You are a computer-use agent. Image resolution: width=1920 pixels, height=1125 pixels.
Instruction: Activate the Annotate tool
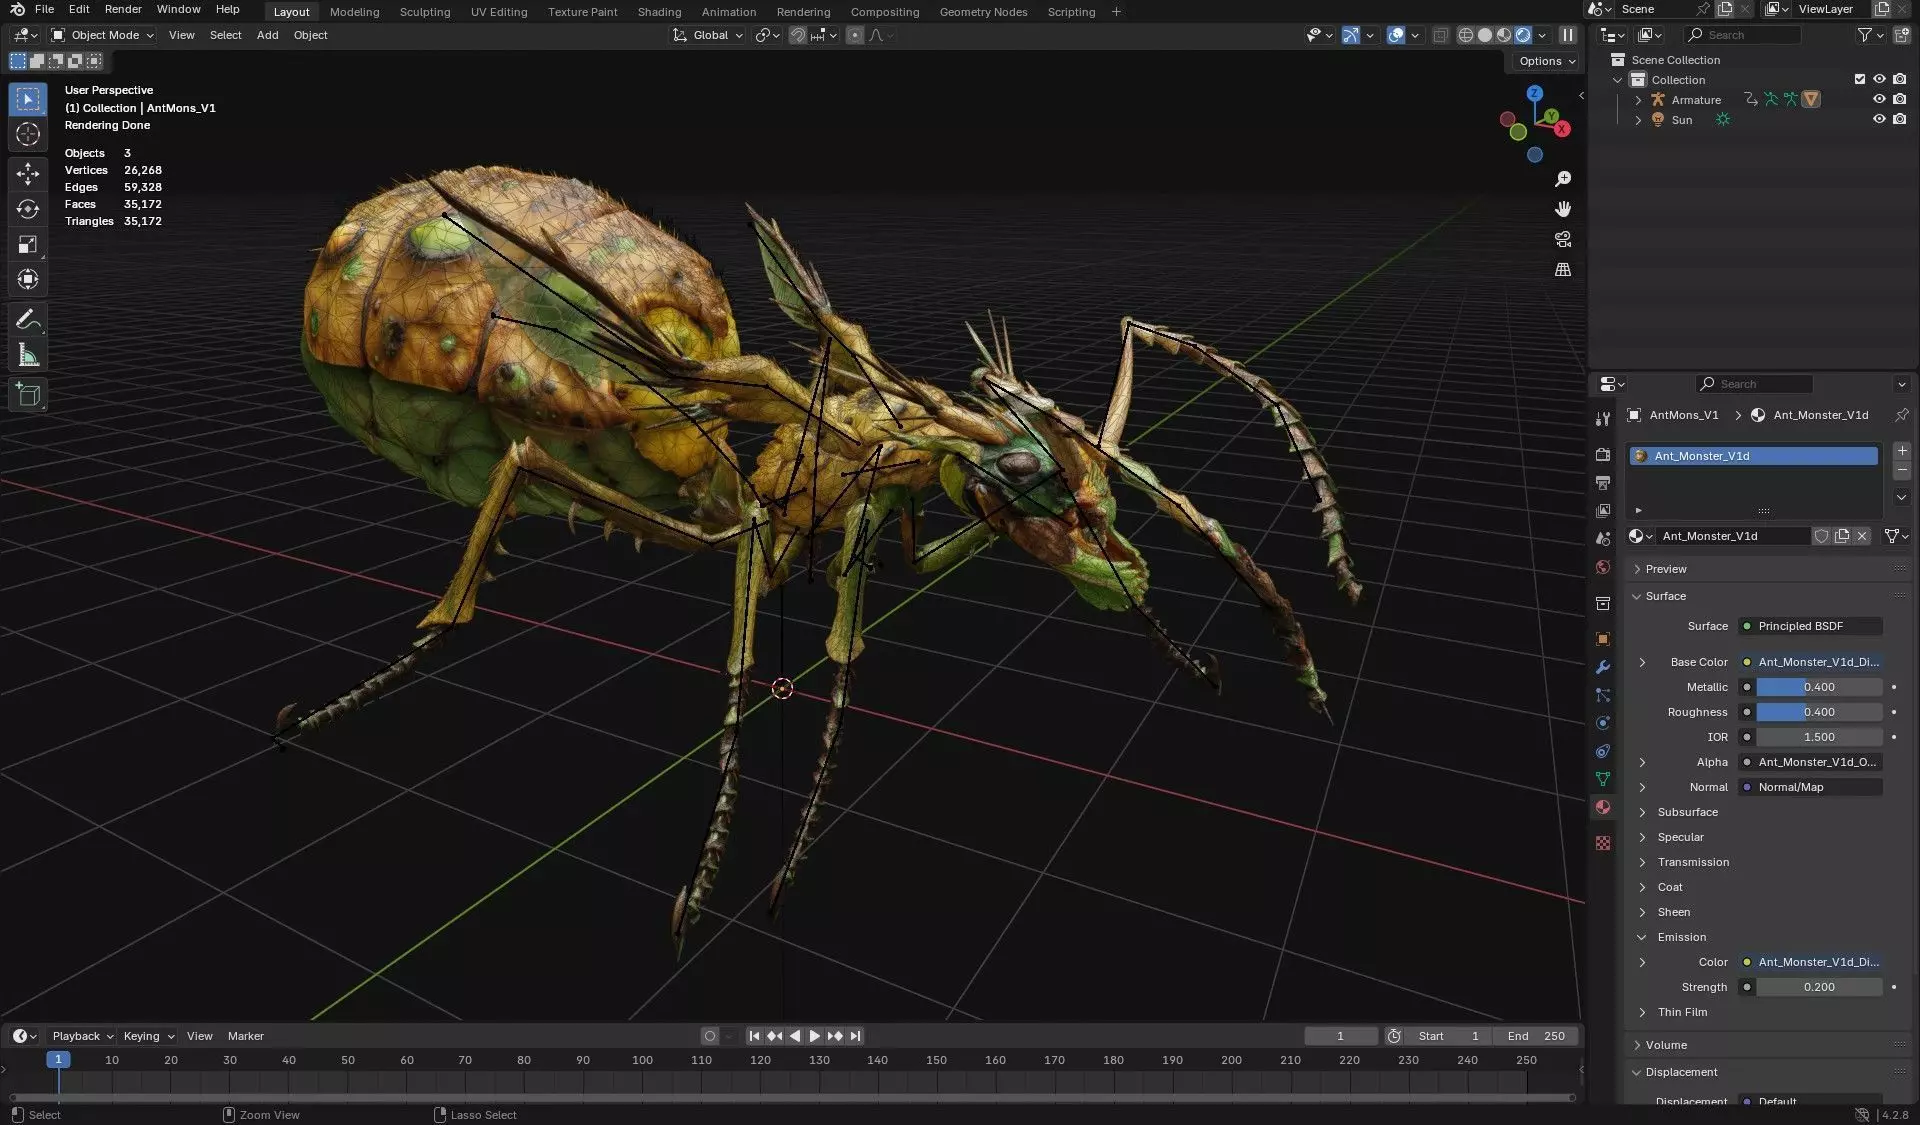click(28, 319)
